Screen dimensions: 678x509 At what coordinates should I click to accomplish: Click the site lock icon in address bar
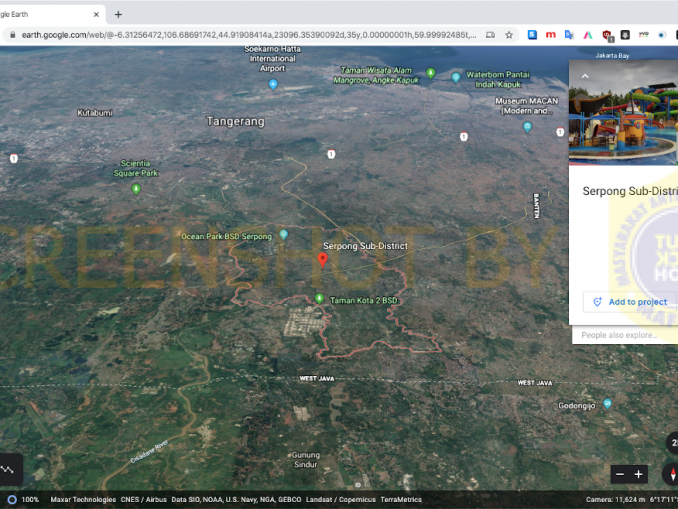13,35
